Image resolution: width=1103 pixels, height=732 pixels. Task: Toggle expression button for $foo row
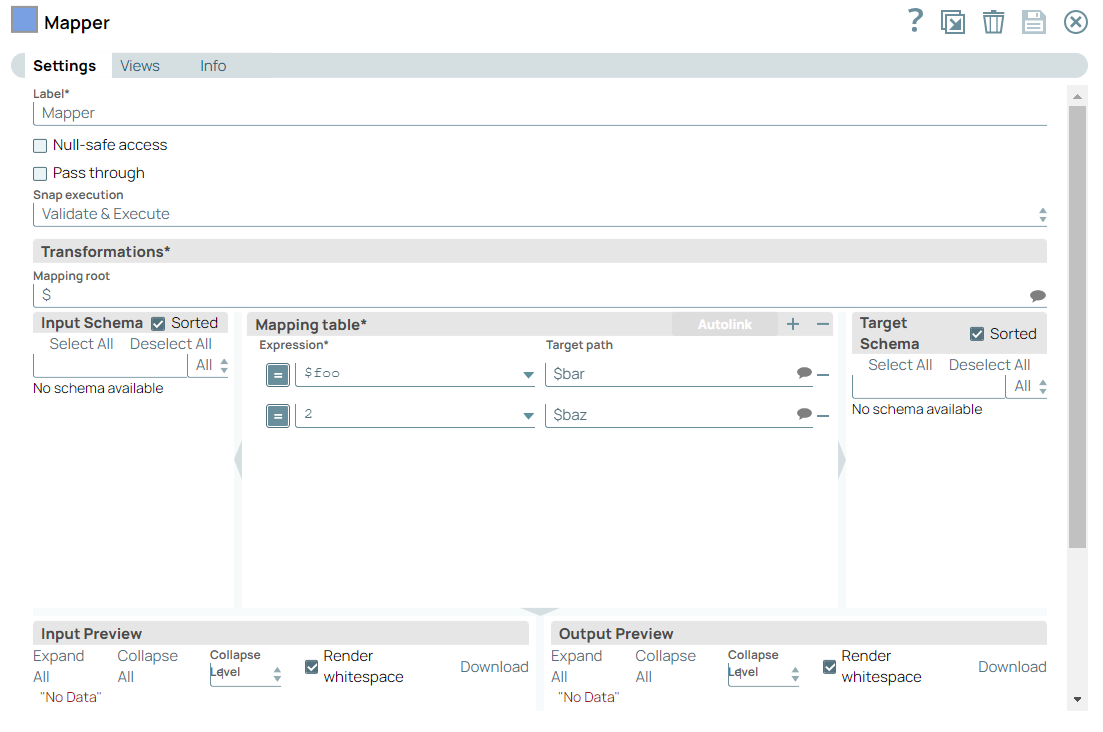(278, 374)
